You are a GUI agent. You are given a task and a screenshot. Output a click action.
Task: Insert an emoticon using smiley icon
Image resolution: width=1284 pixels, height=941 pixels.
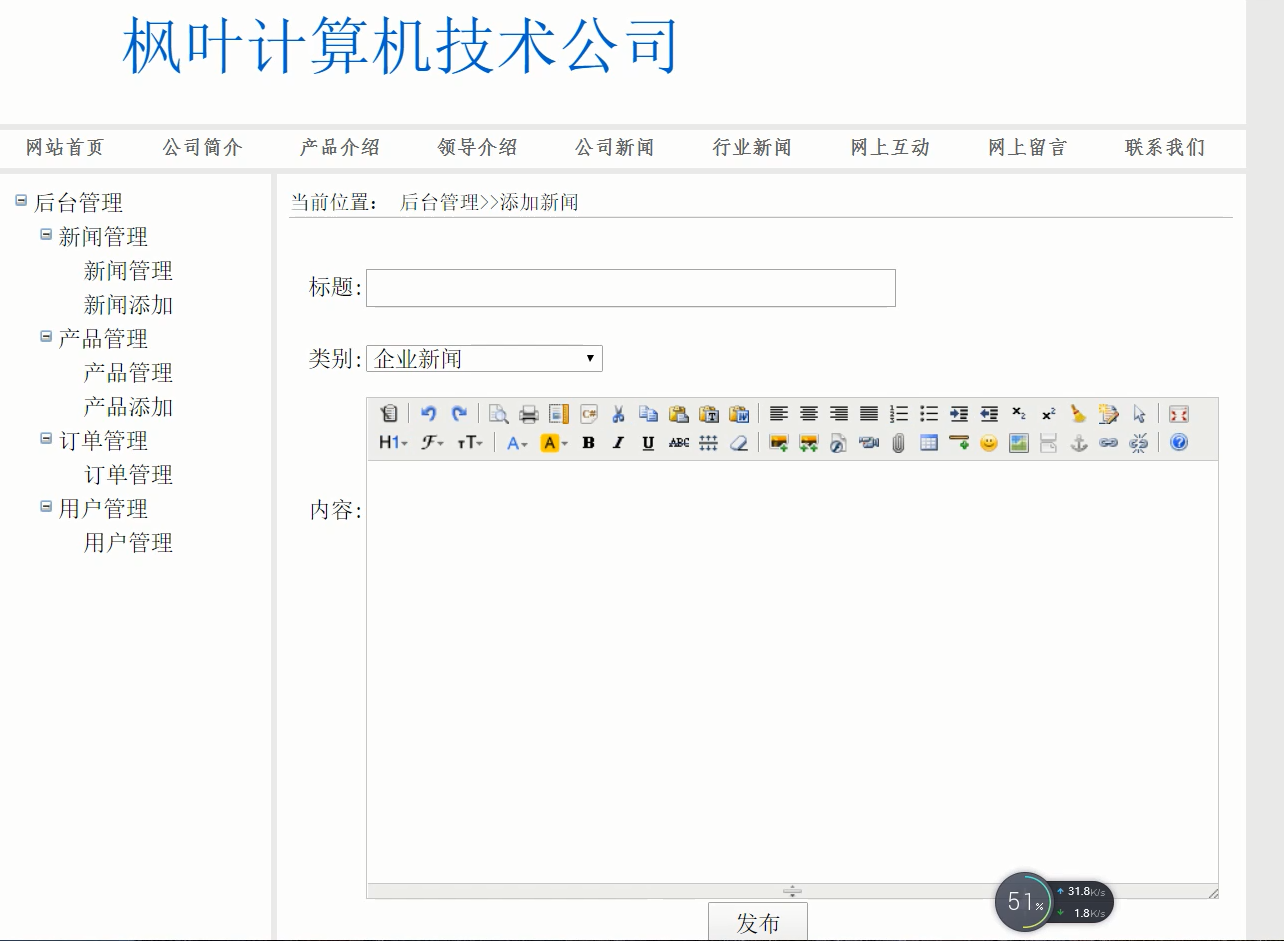[988, 443]
